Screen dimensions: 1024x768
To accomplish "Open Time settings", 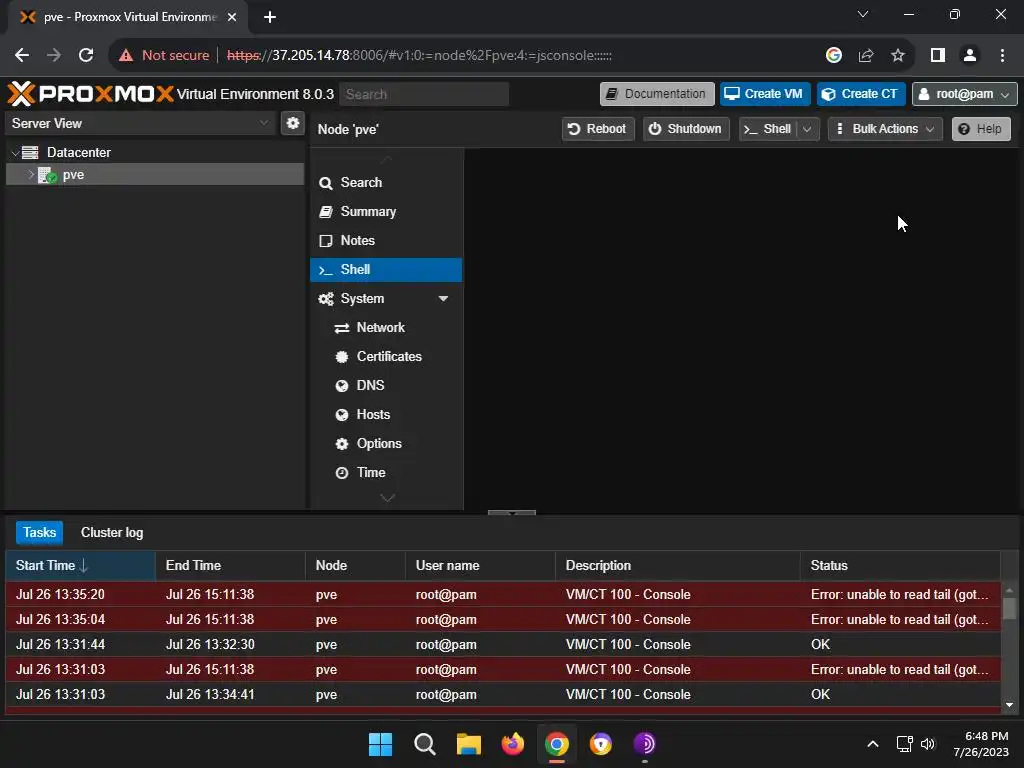I will pyautogui.click(x=387, y=472).
